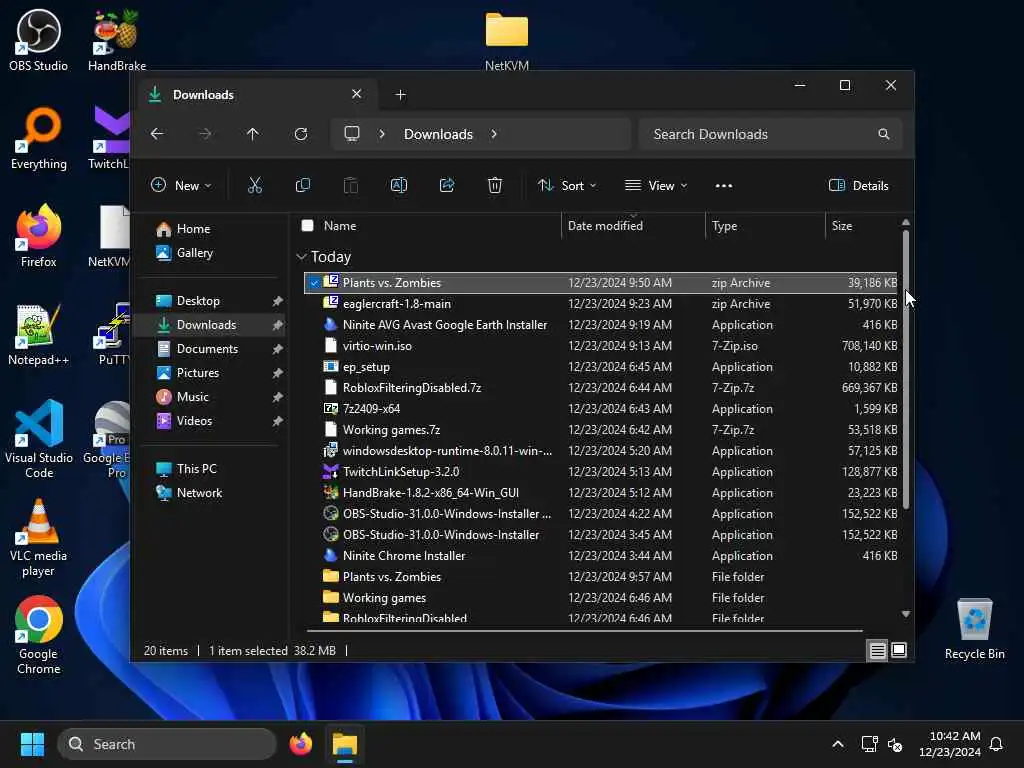The width and height of the screenshot is (1024, 768).
Task: Add a new File Explorer tab
Action: [401, 95]
